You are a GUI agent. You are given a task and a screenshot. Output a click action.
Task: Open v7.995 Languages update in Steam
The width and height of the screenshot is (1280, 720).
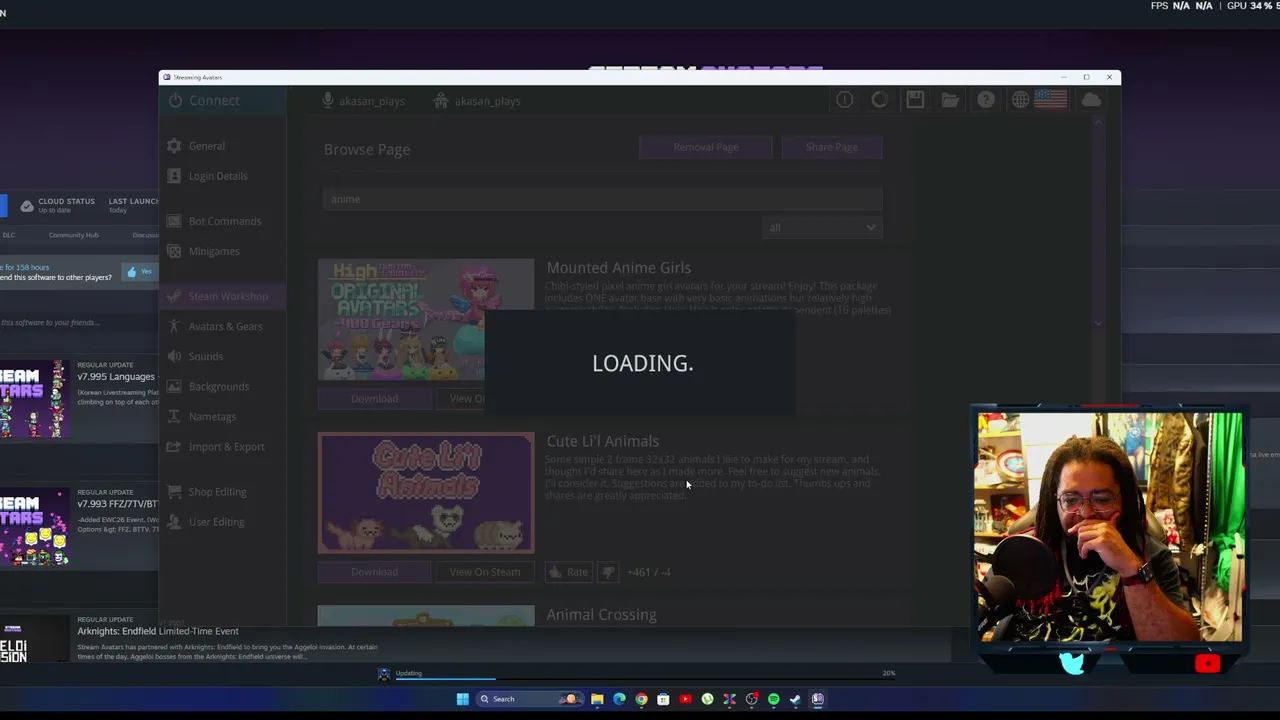point(116,377)
